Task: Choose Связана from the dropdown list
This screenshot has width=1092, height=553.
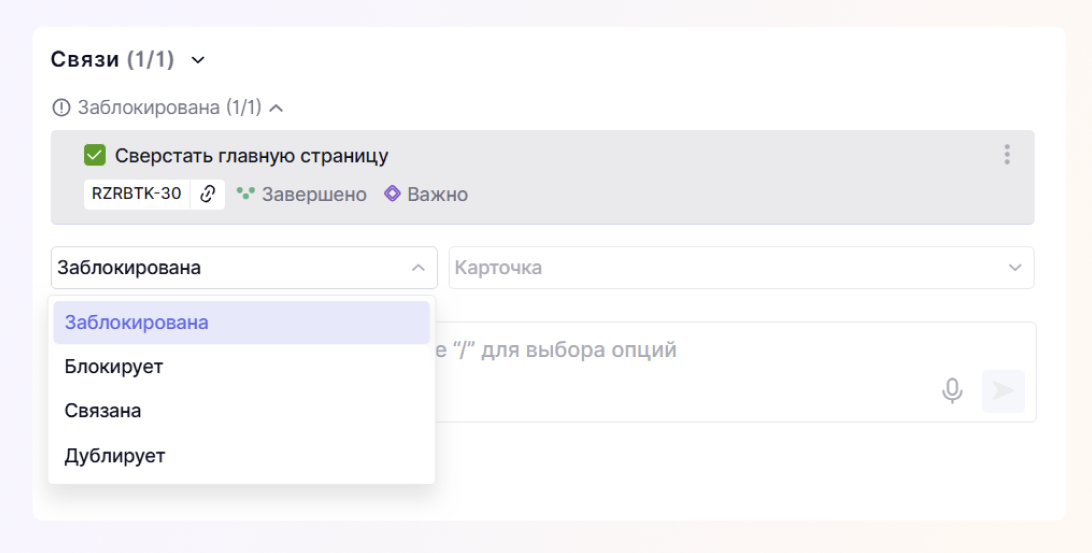Action: pyautogui.click(x=241, y=411)
